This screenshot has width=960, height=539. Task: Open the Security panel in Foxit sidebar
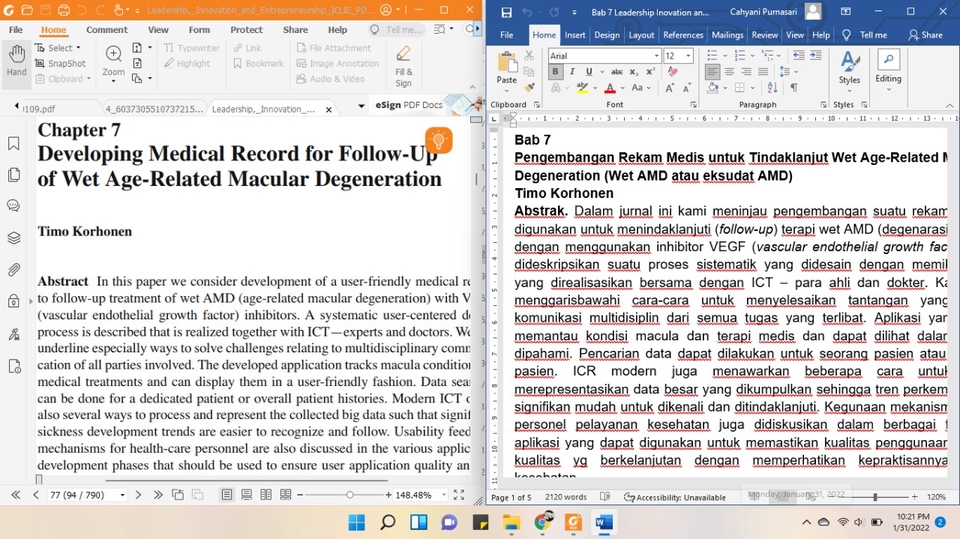[x=13, y=301]
